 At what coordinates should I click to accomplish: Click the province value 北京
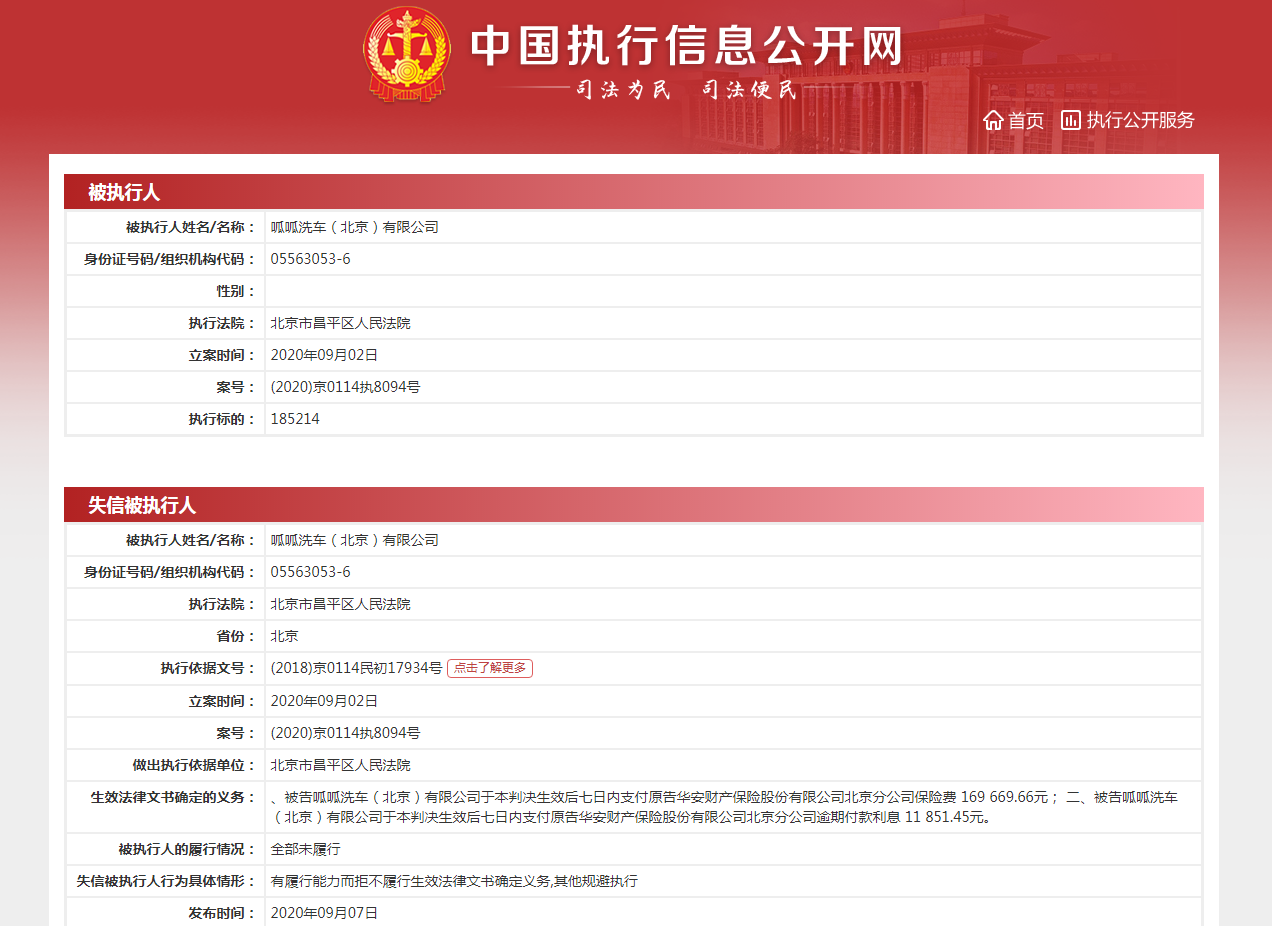click(283, 636)
